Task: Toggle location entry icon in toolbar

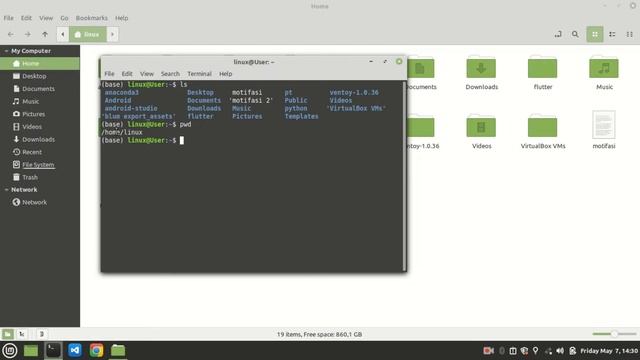Action: [558, 34]
